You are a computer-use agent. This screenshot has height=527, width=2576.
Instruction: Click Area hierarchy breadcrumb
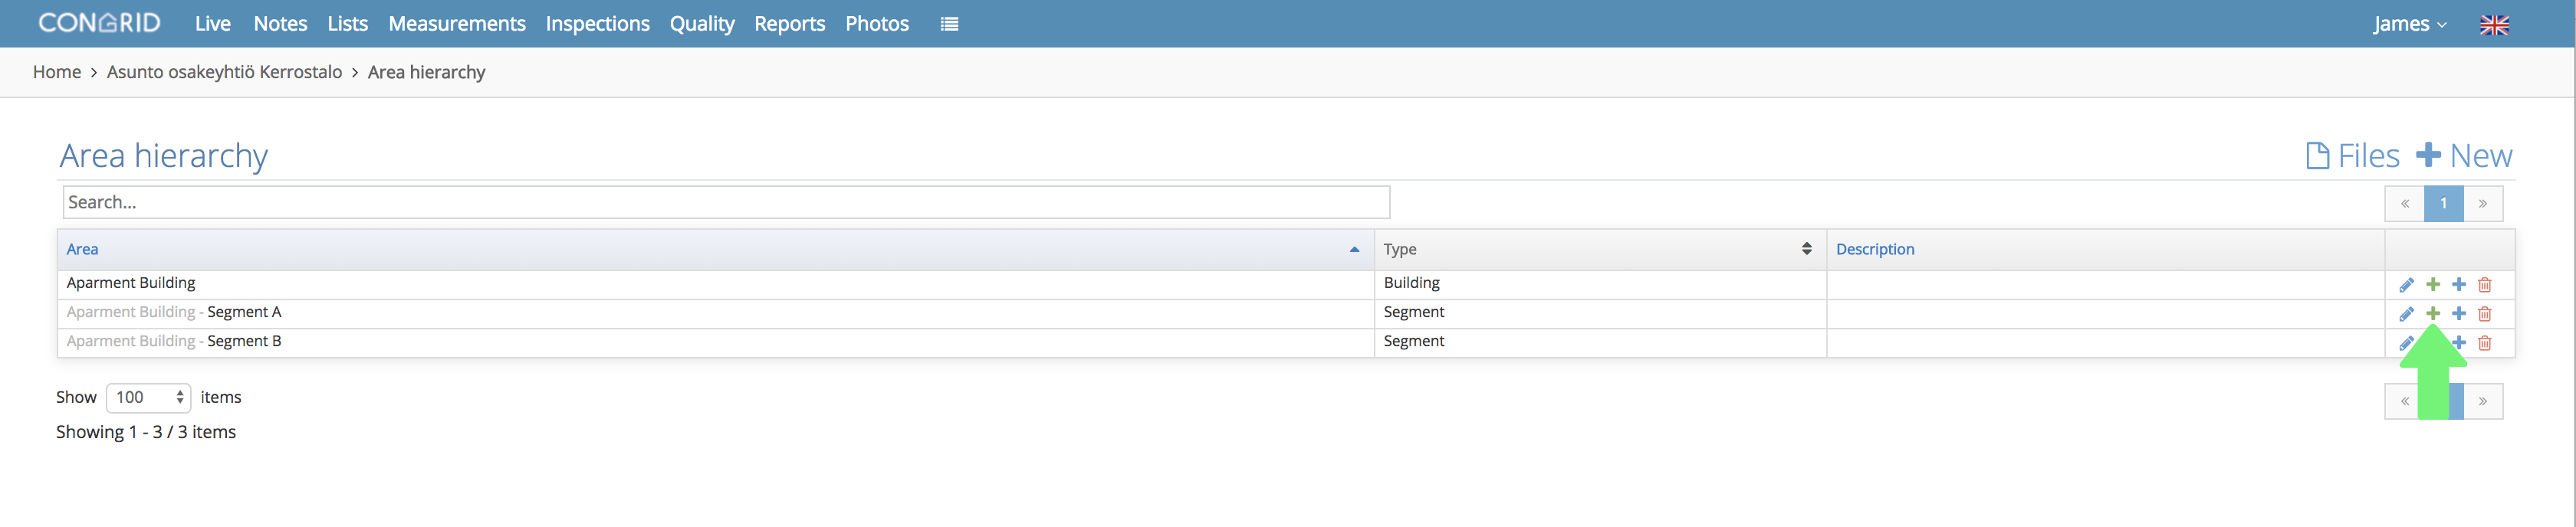426,72
